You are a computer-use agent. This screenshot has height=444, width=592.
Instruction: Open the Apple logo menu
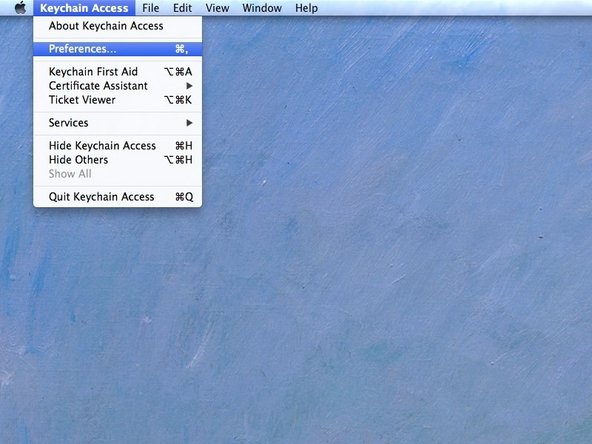tap(20, 8)
